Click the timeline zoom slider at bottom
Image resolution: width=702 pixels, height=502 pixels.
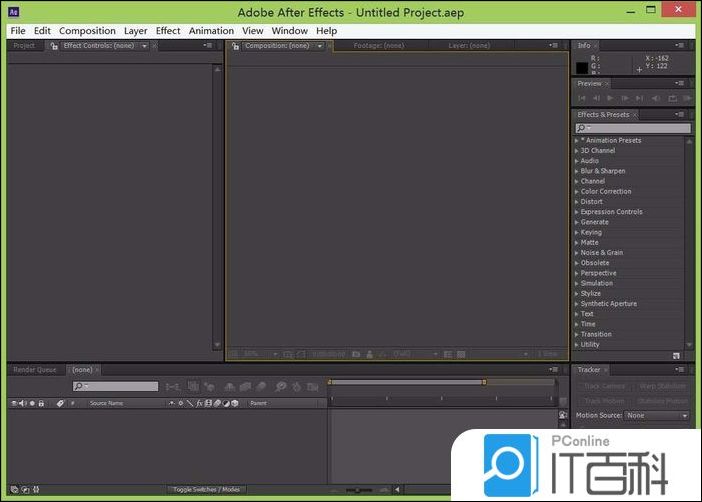point(358,490)
